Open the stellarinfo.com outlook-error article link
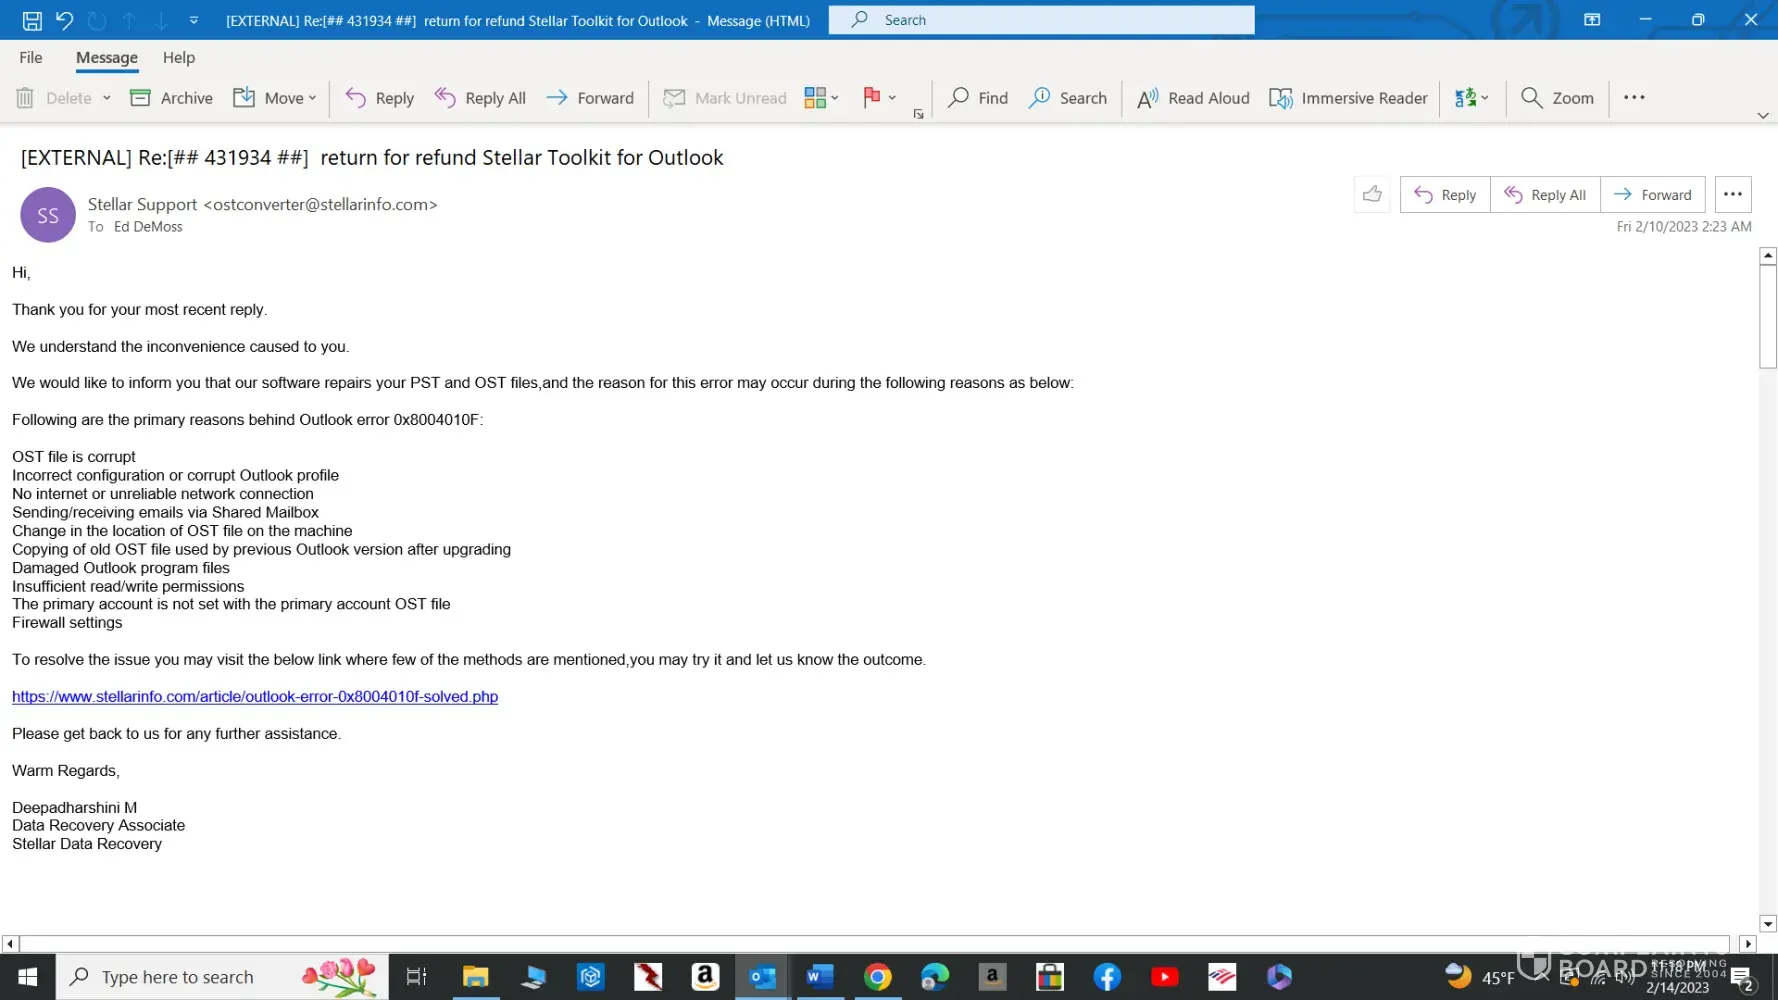The image size is (1778, 1000). pos(255,697)
